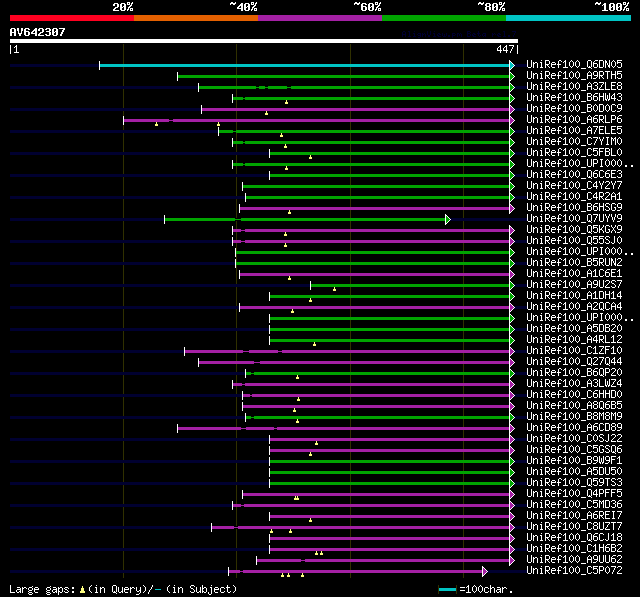Open the UniRef100_A6RLP6 hit label
640x597 pixels.
coord(574,120)
